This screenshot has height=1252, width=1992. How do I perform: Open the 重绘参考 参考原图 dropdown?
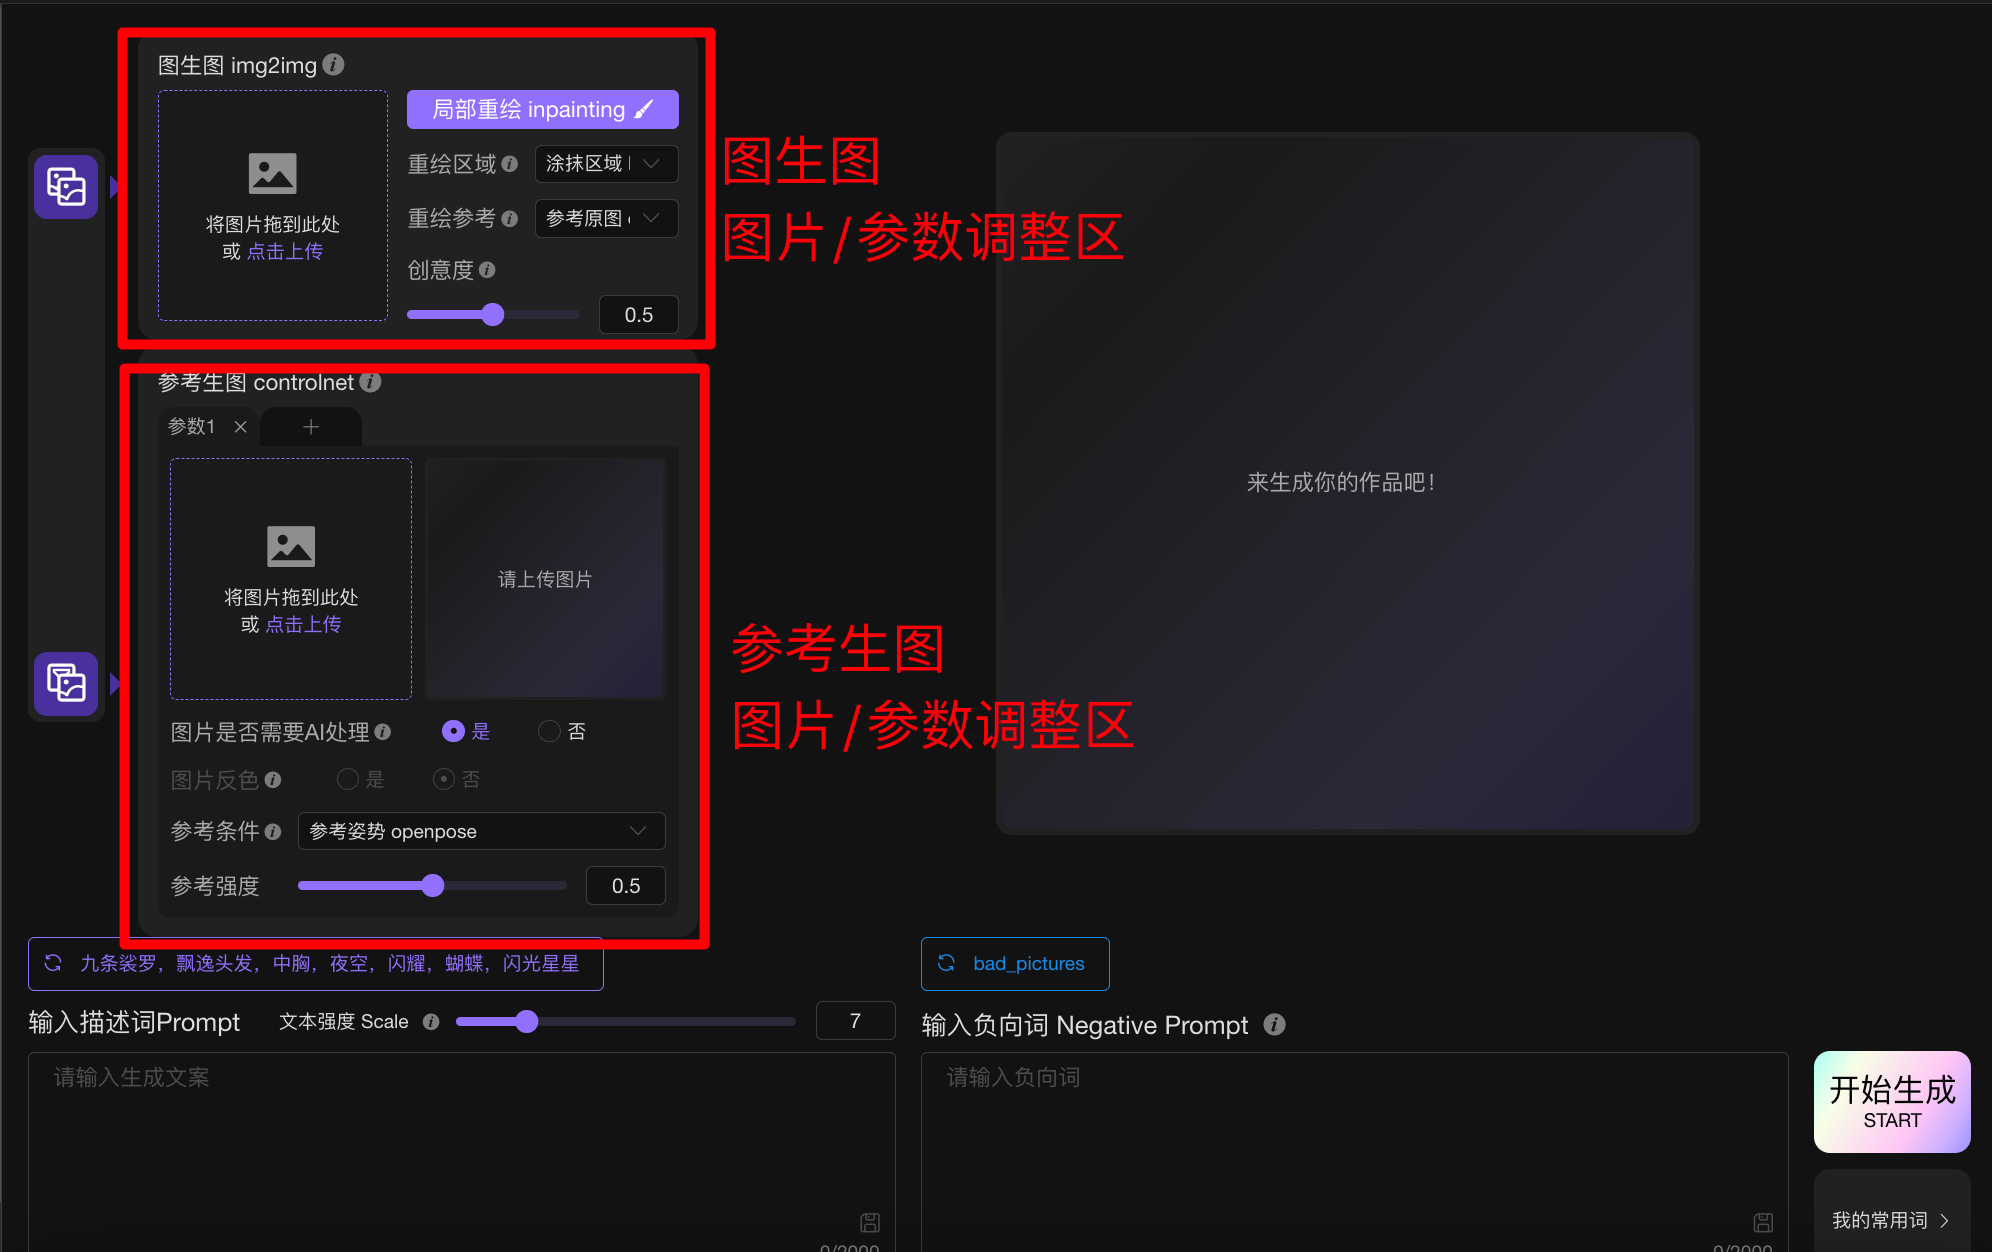605,218
